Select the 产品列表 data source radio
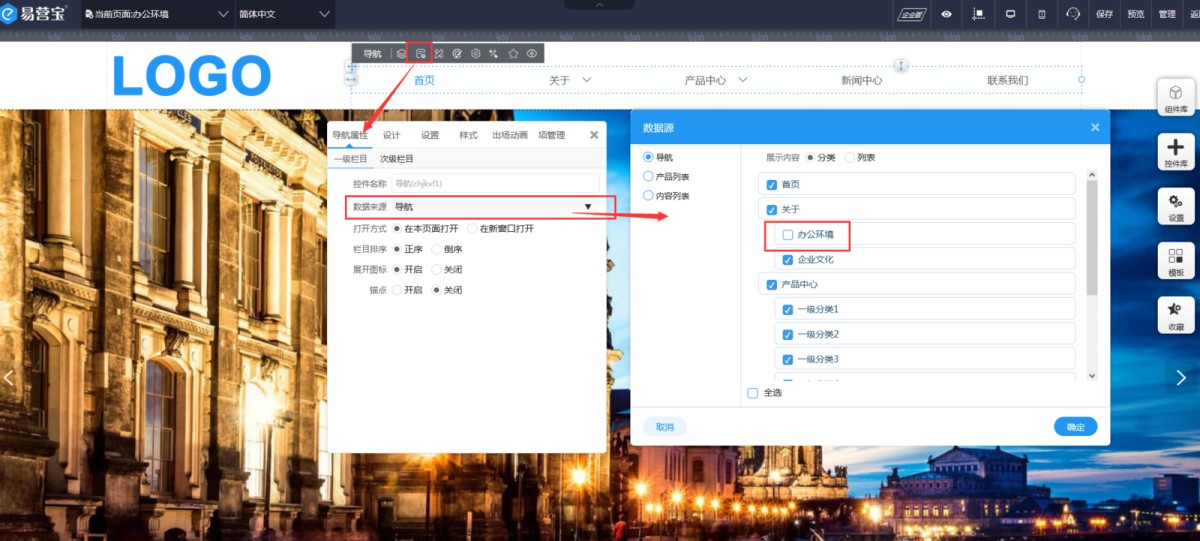 click(x=649, y=177)
